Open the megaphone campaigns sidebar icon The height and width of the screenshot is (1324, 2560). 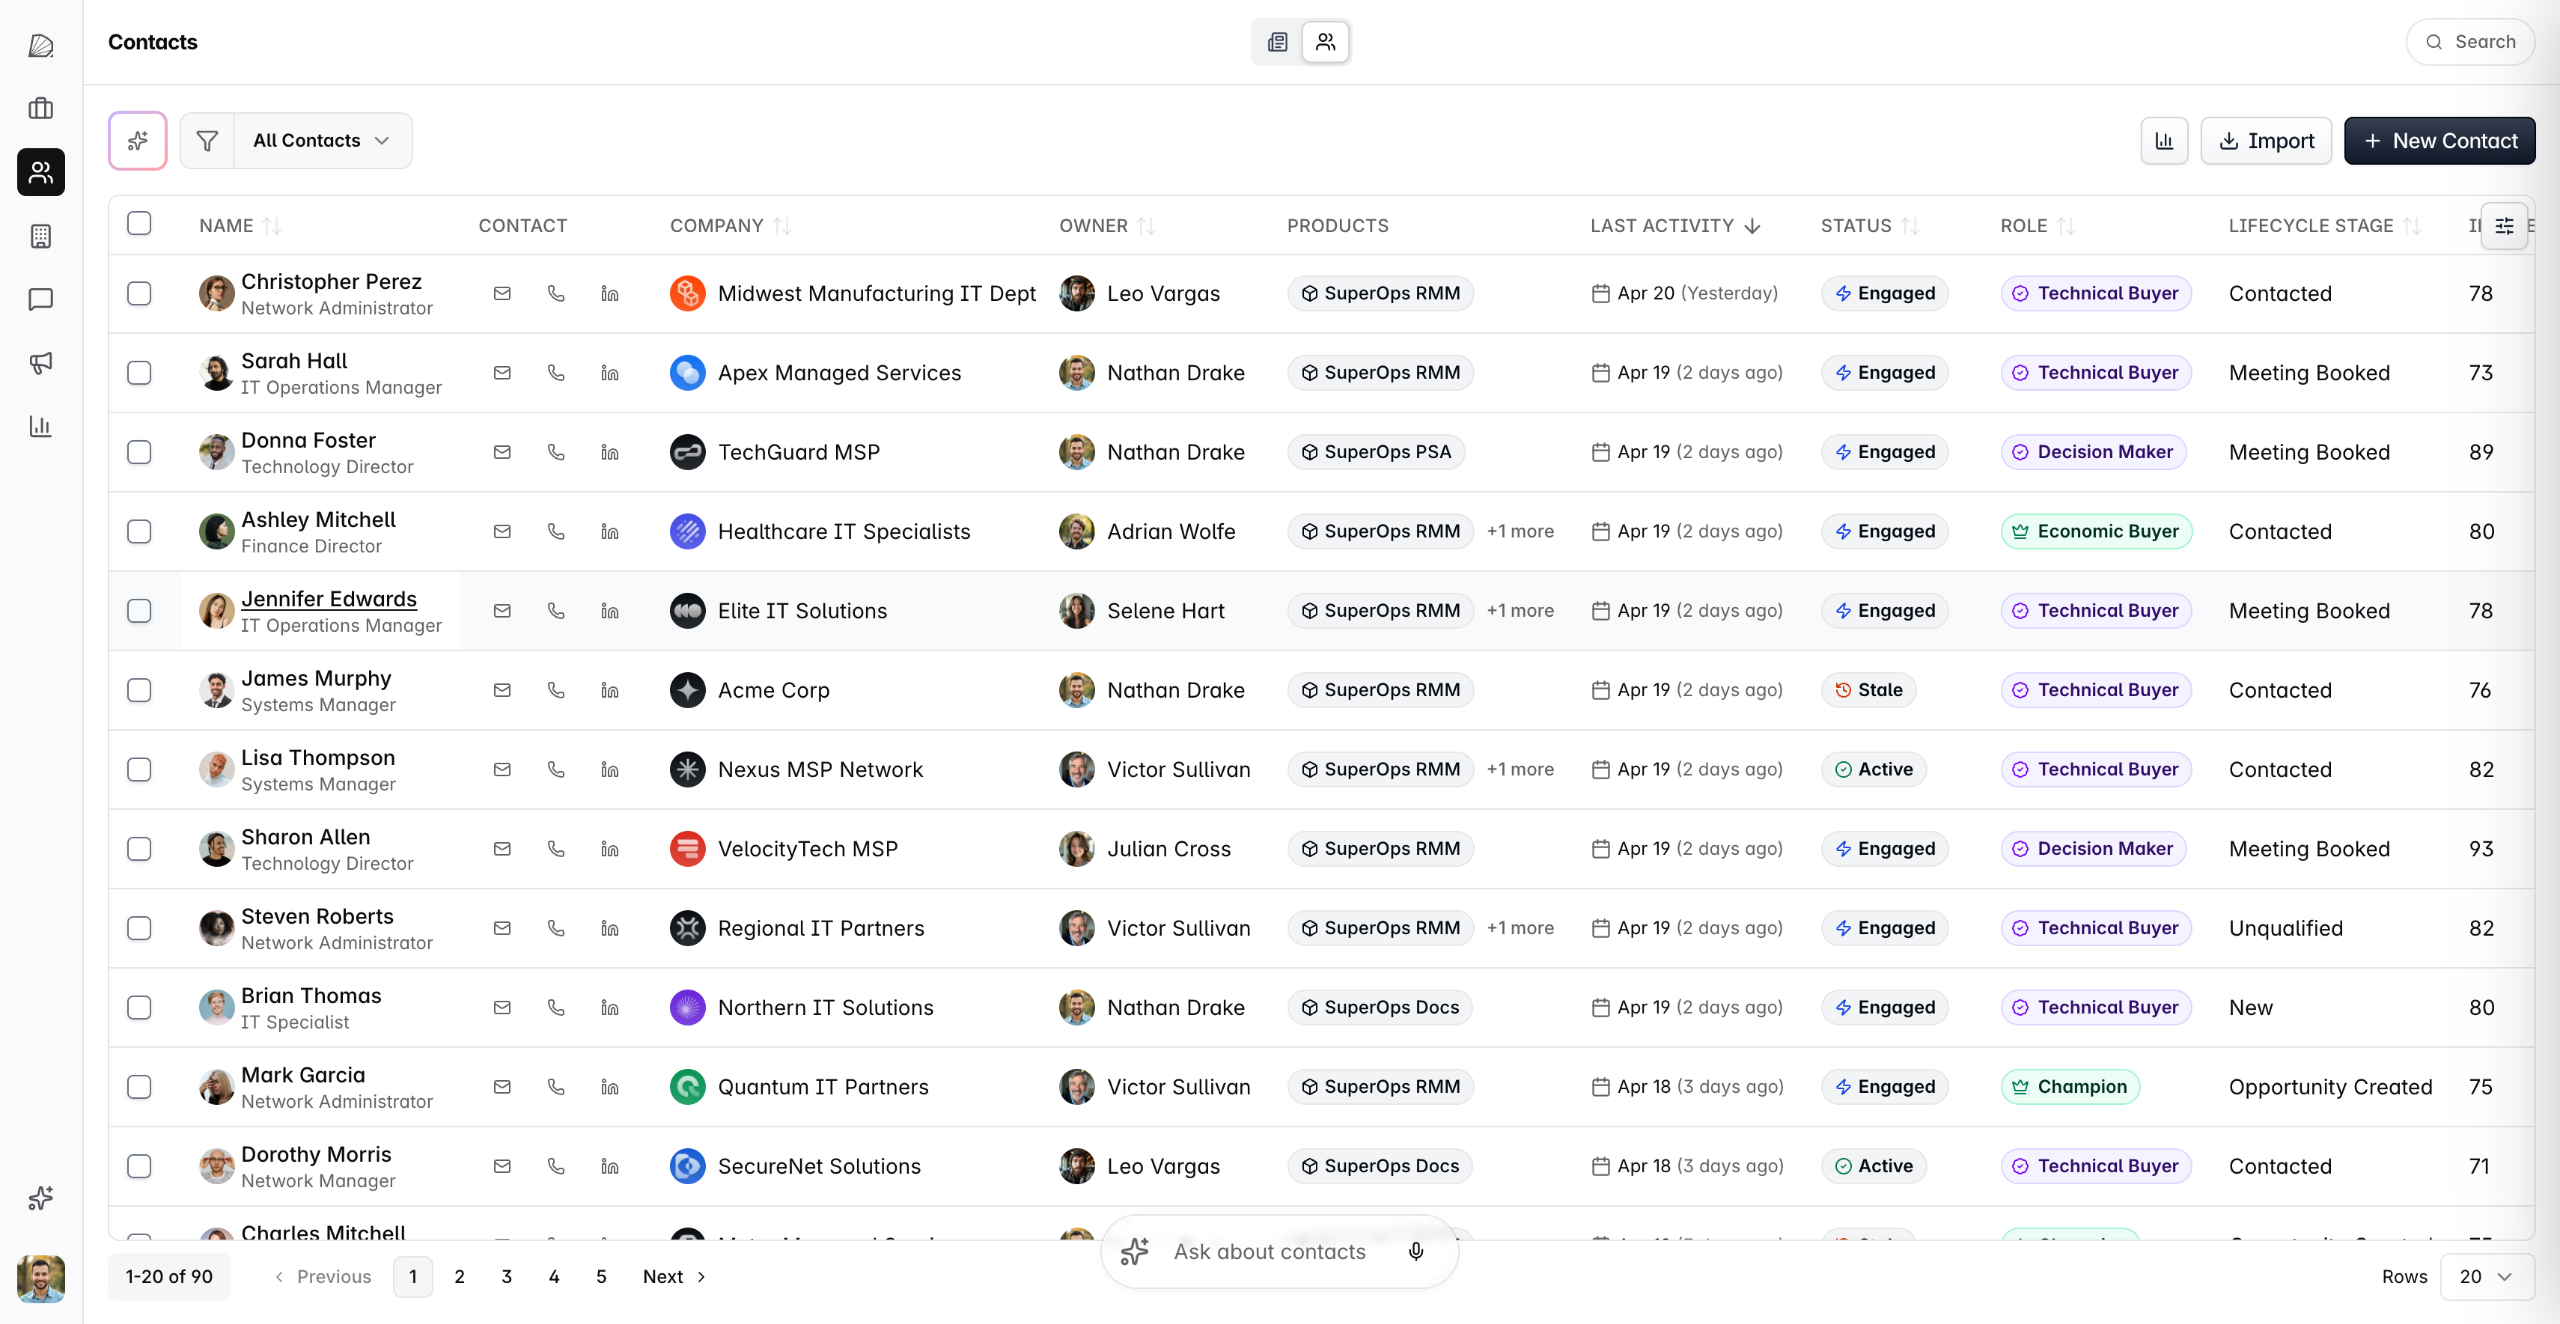41,363
